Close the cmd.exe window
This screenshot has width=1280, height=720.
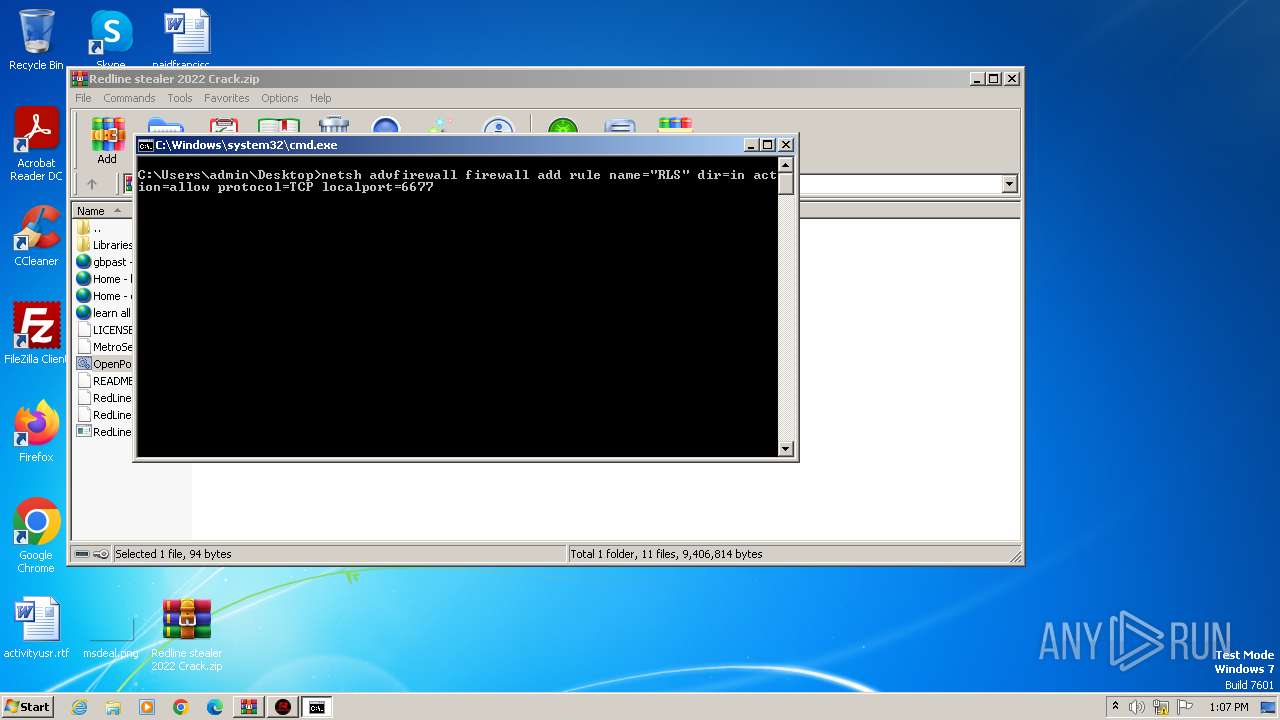pyautogui.click(x=786, y=145)
